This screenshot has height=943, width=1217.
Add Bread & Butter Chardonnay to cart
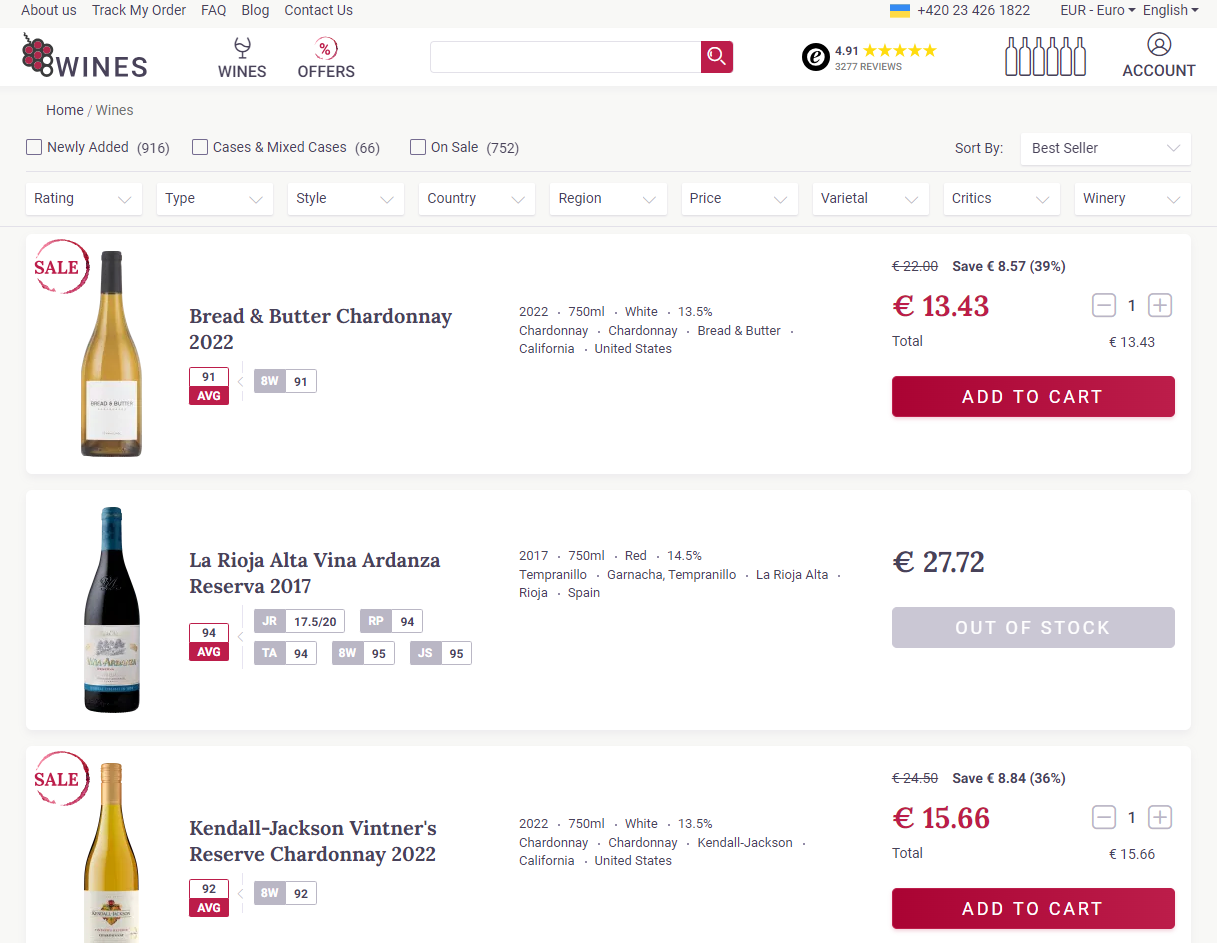tap(1032, 397)
